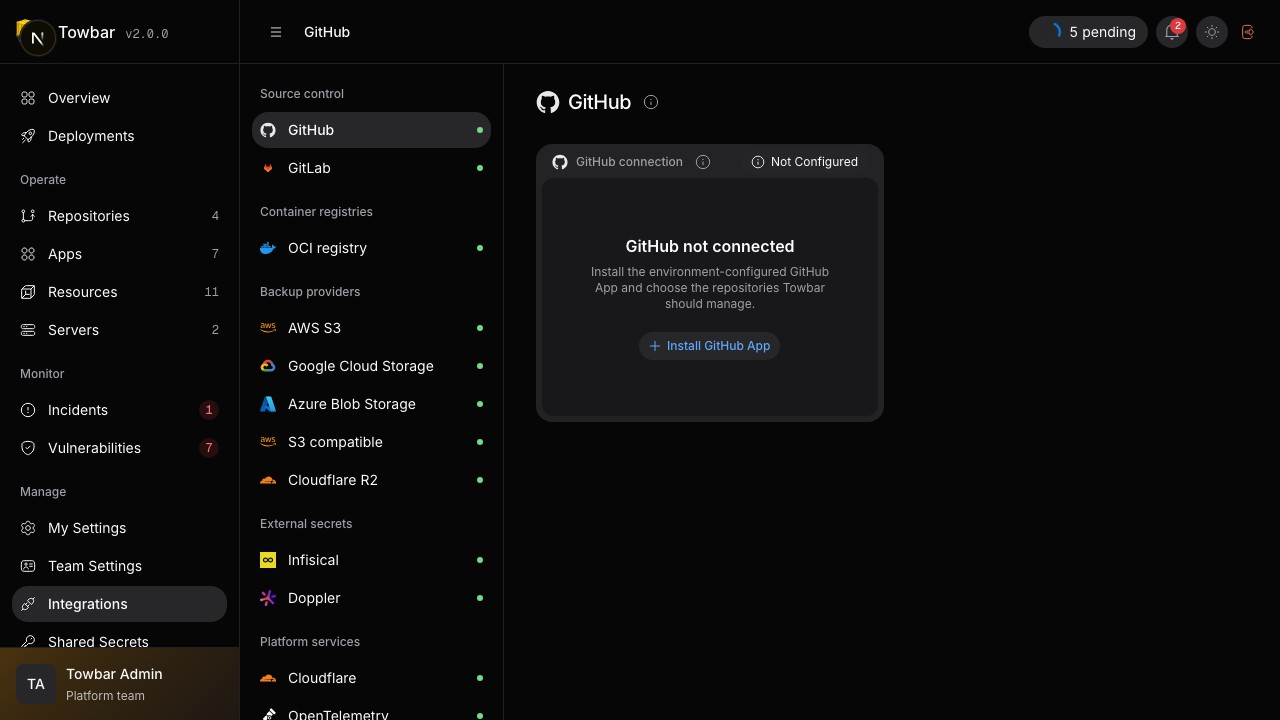Screen dimensions: 1280x720
Task: Click the red logout icon
Action: tap(1248, 32)
